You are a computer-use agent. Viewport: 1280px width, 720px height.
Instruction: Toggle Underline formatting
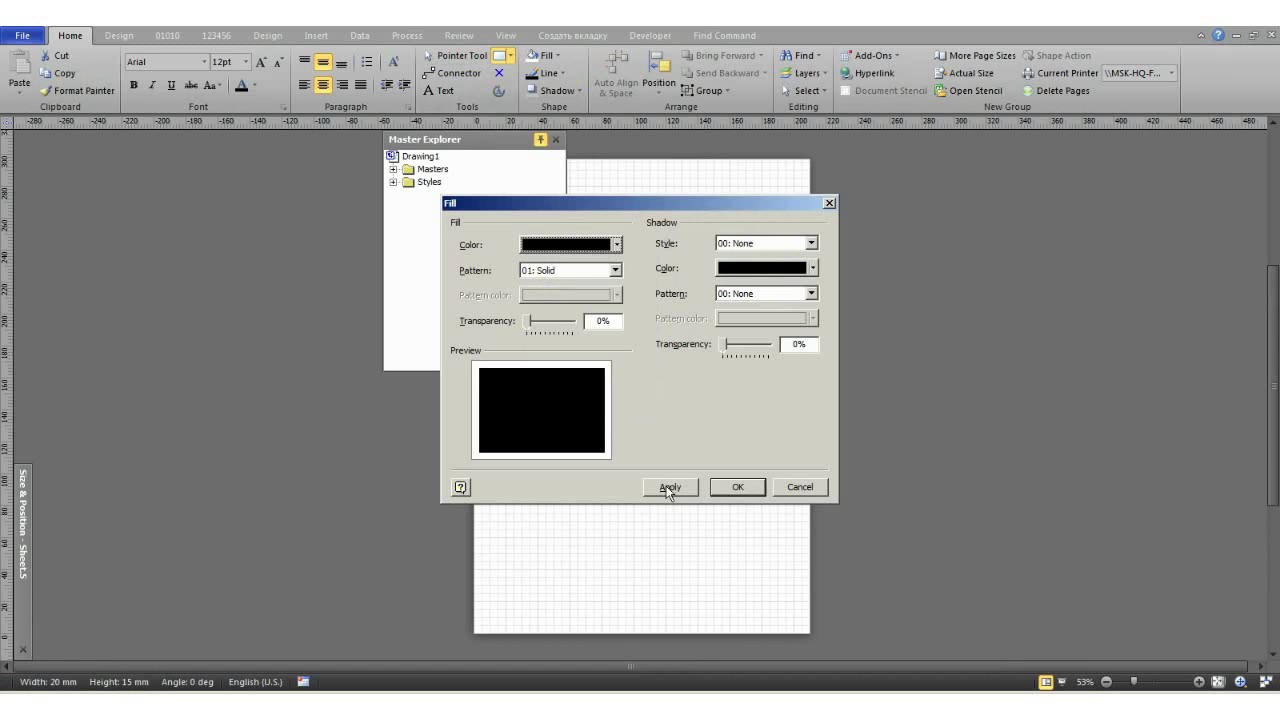click(x=171, y=85)
